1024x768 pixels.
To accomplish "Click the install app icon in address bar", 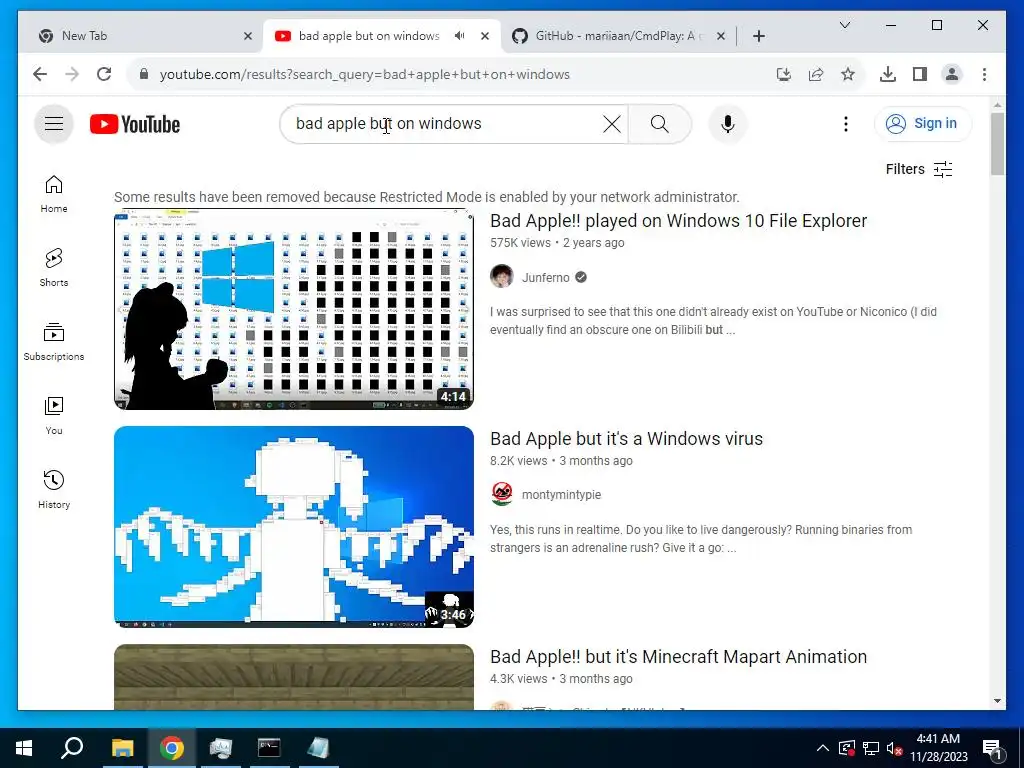I will coord(784,74).
